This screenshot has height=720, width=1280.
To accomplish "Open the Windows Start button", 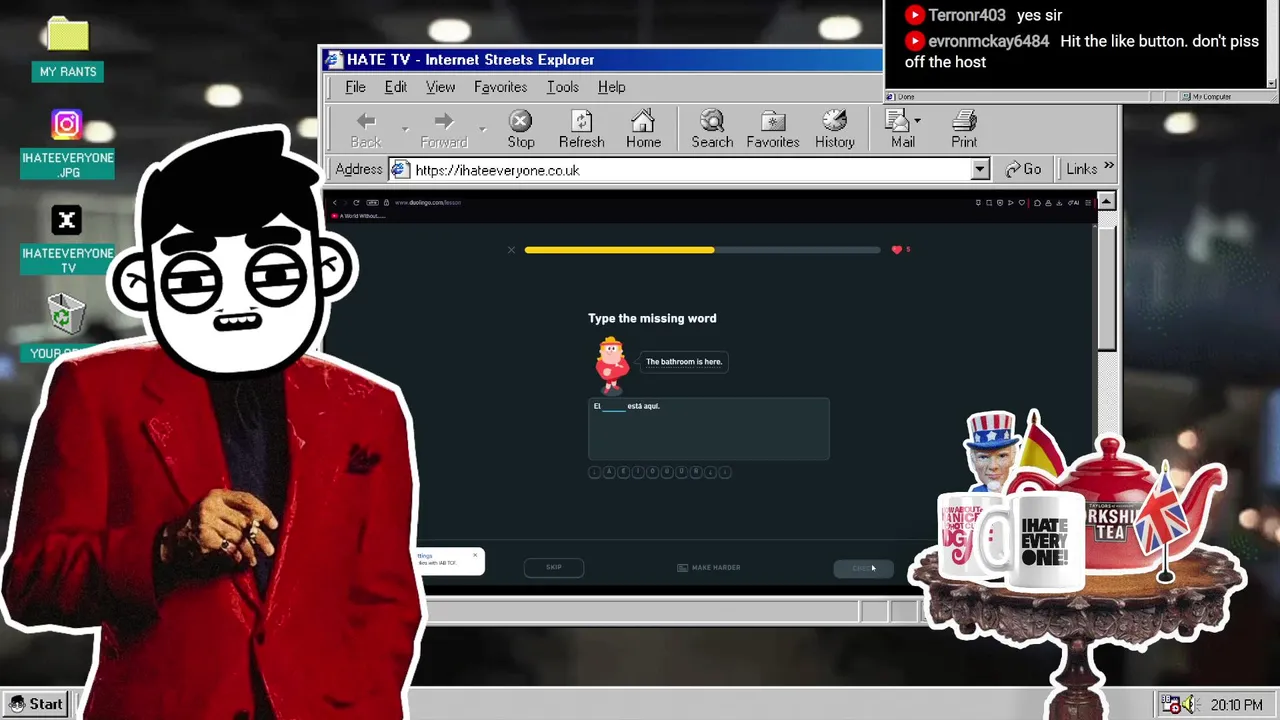I will [x=37, y=704].
